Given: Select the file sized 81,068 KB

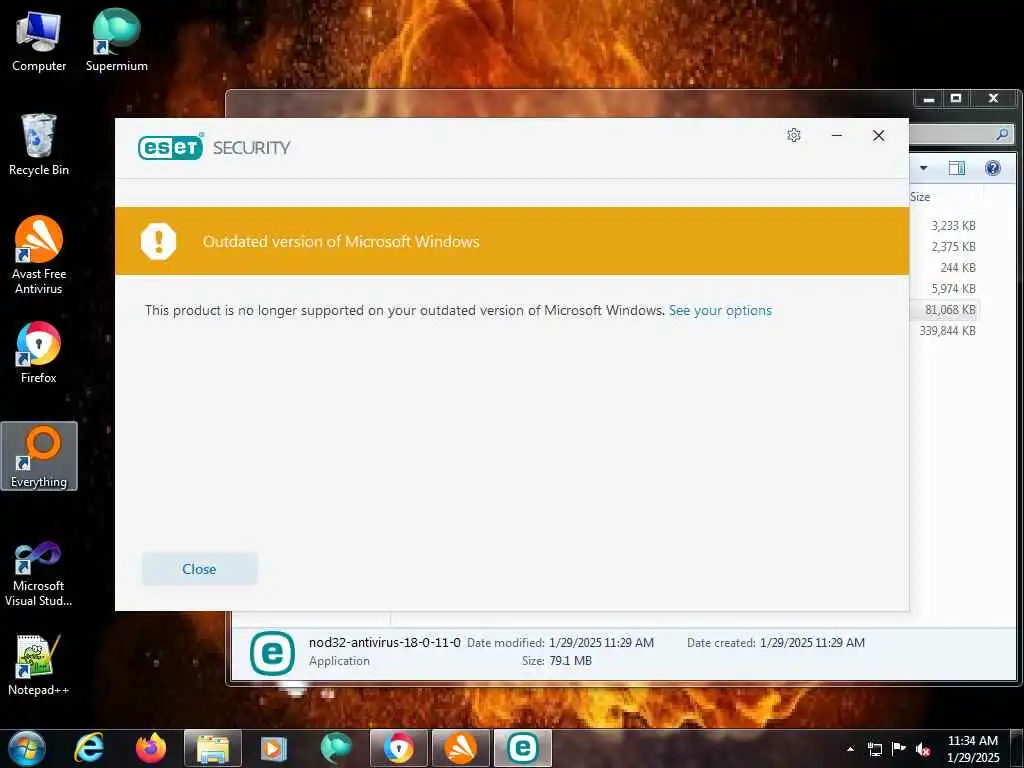Looking at the screenshot, I should point(950,309).
